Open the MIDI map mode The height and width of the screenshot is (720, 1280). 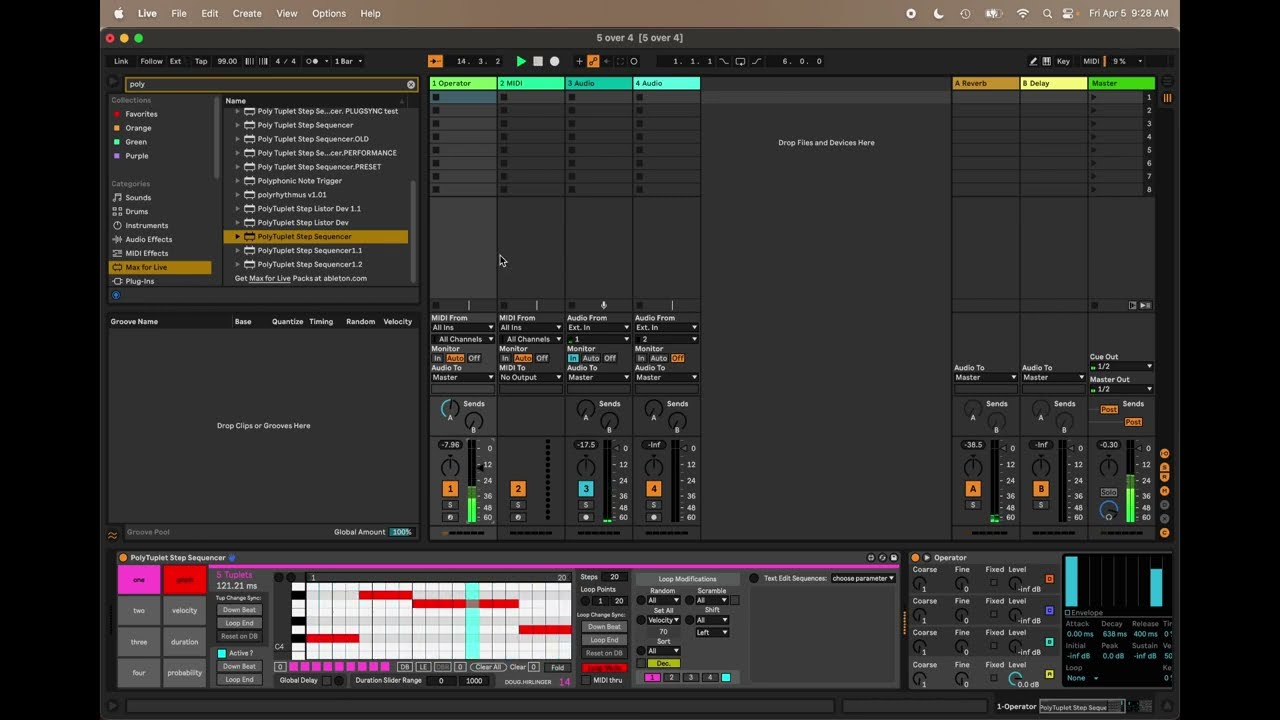(x=1091, y=61)
